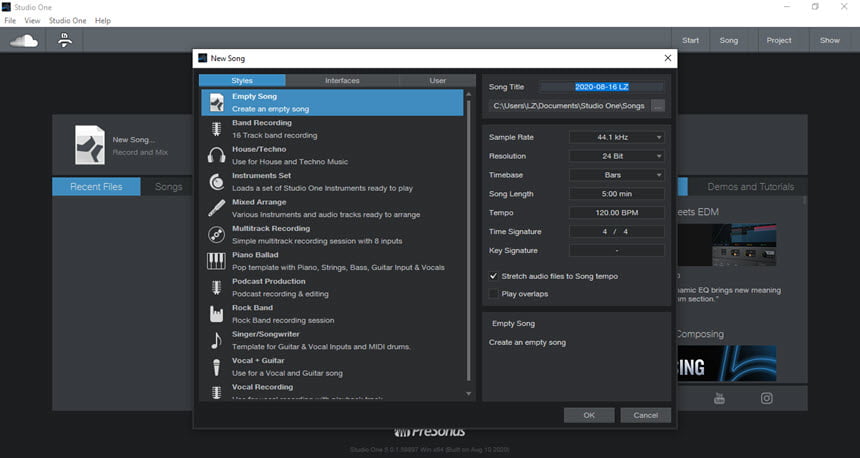Open the EDM news thumbnail
The width and height of the screenshot is (860, 458).
(x=727, y=245)
